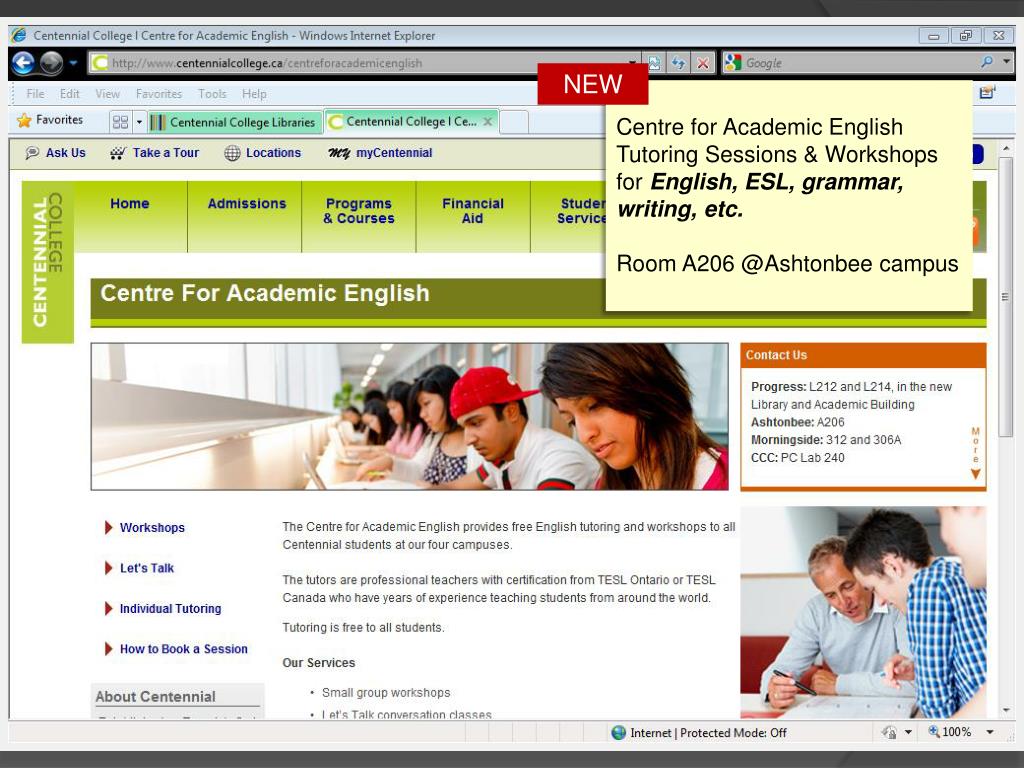This screenshot has width=1024, height=768.
Task: Open How to Book a Session link
Action: [184, 649]
